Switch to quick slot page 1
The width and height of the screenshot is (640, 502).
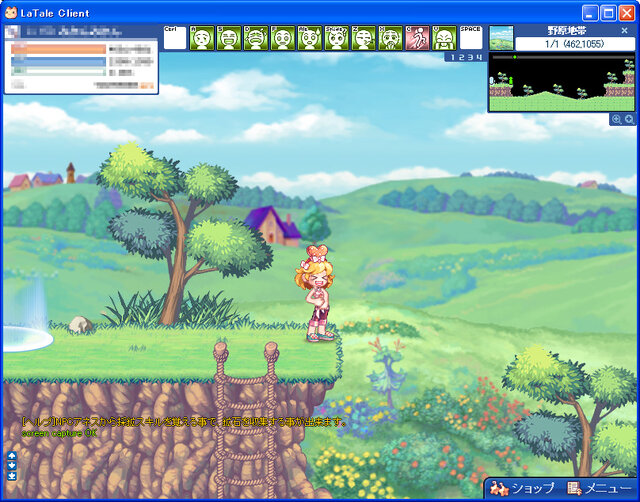click(x=453, y=58)
